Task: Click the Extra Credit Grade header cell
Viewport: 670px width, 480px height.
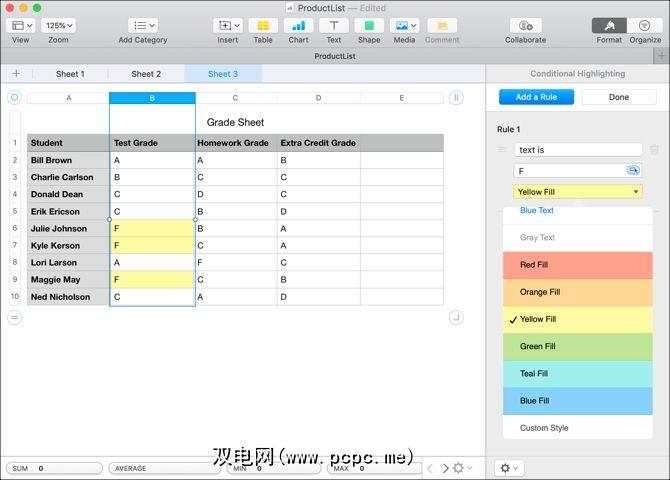Action: (x=319, y=143)
